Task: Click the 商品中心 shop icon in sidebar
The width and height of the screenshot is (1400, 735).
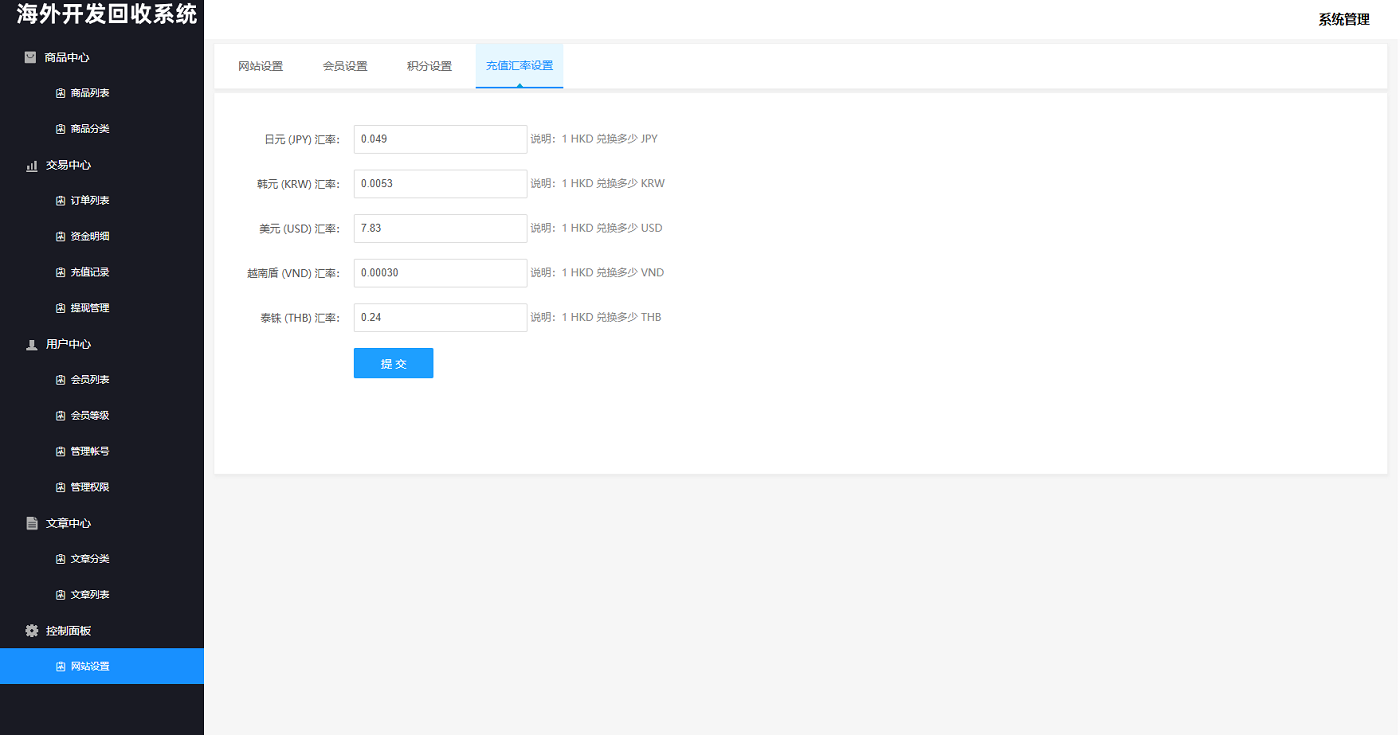Action: click(x=31, y=57)
